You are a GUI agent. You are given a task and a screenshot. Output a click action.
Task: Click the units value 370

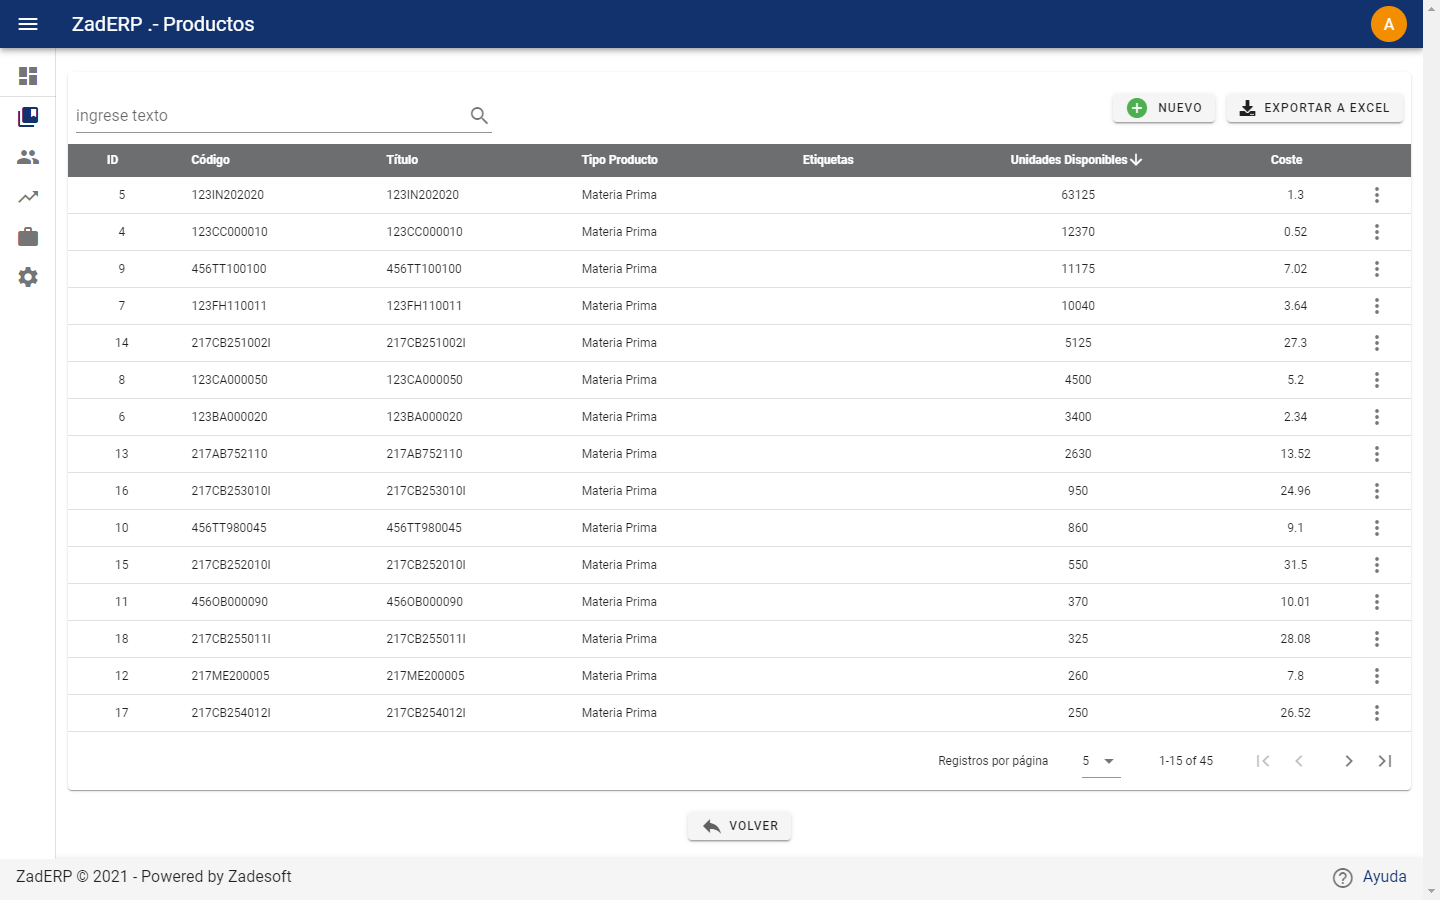point(1078,602)
